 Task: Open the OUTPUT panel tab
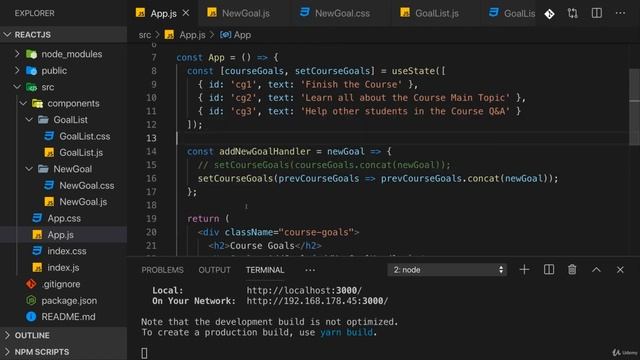(x=214, y=270)
